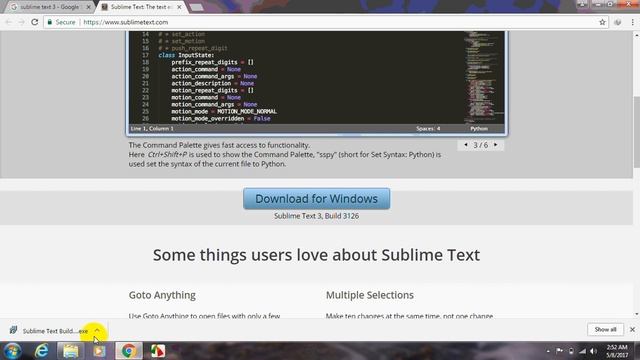Close the Sublime Text website tab

179,7
